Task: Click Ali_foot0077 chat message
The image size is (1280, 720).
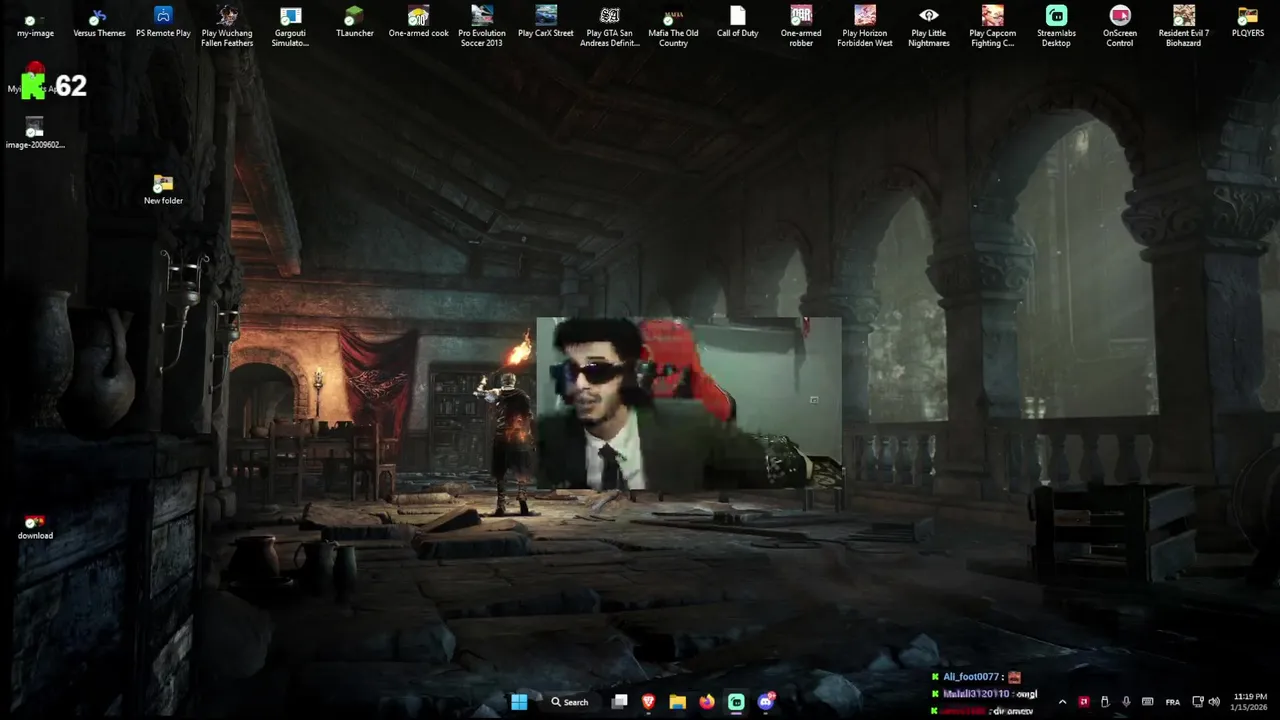Action: [975, 677]
